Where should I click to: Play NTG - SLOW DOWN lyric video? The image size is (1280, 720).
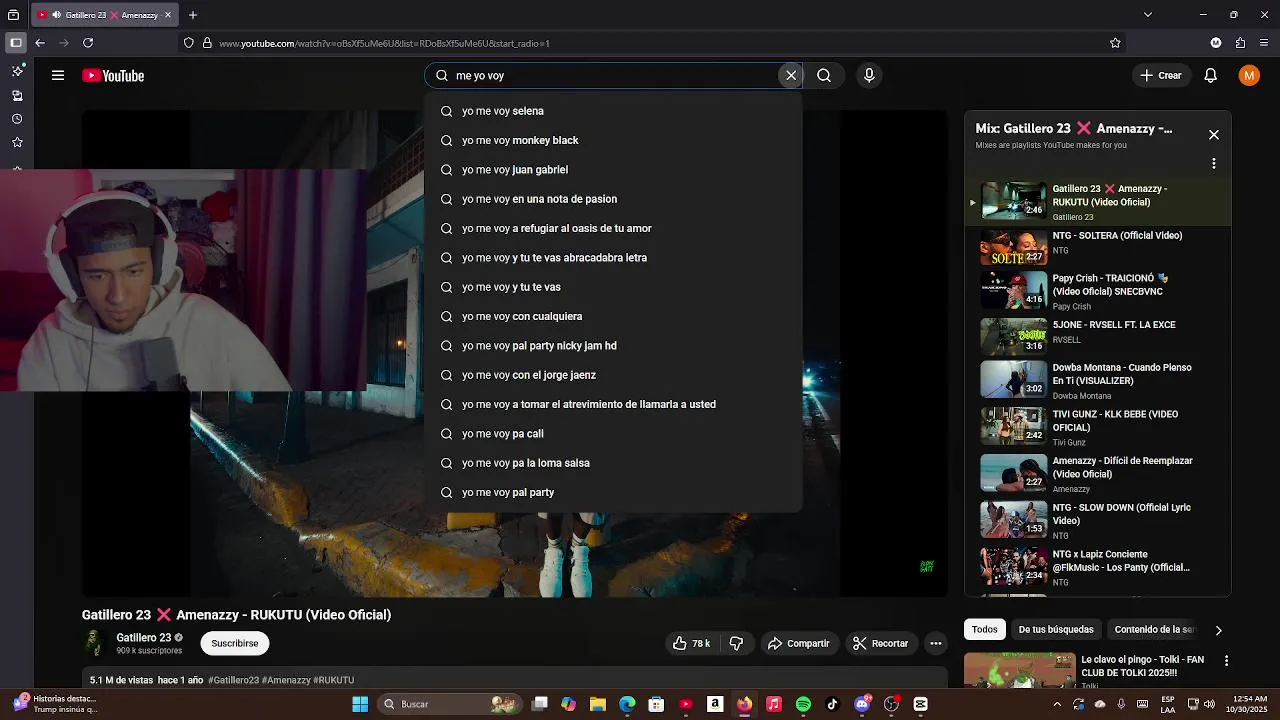click(x=1098, y=521)
